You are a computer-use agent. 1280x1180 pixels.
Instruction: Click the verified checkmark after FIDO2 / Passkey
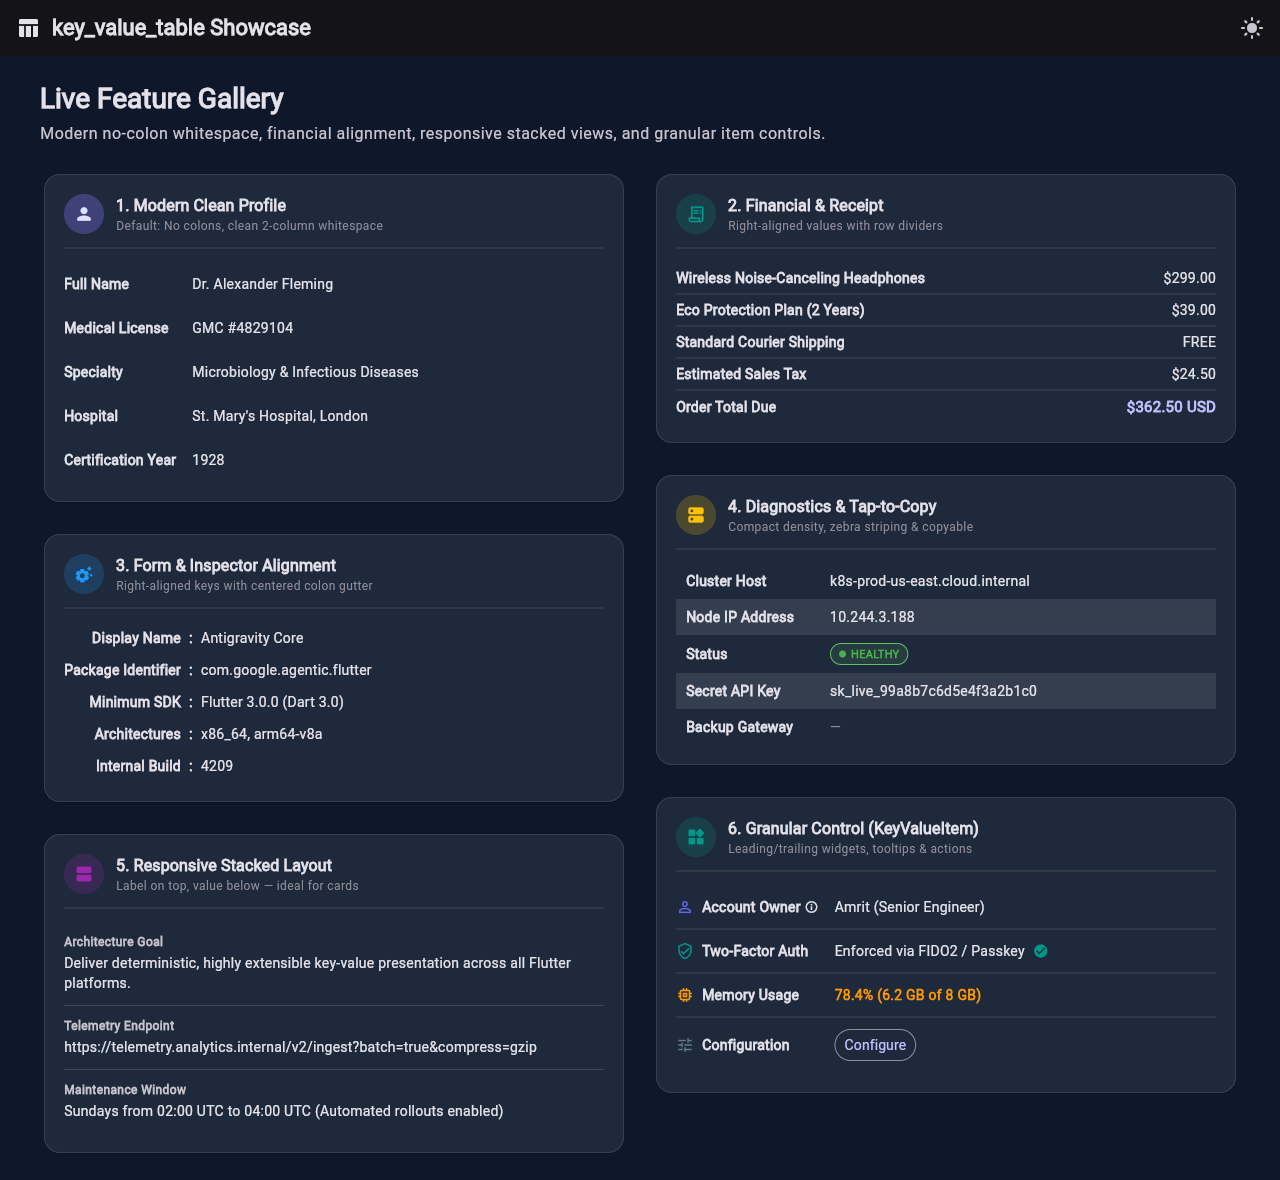coord(1041,951)
